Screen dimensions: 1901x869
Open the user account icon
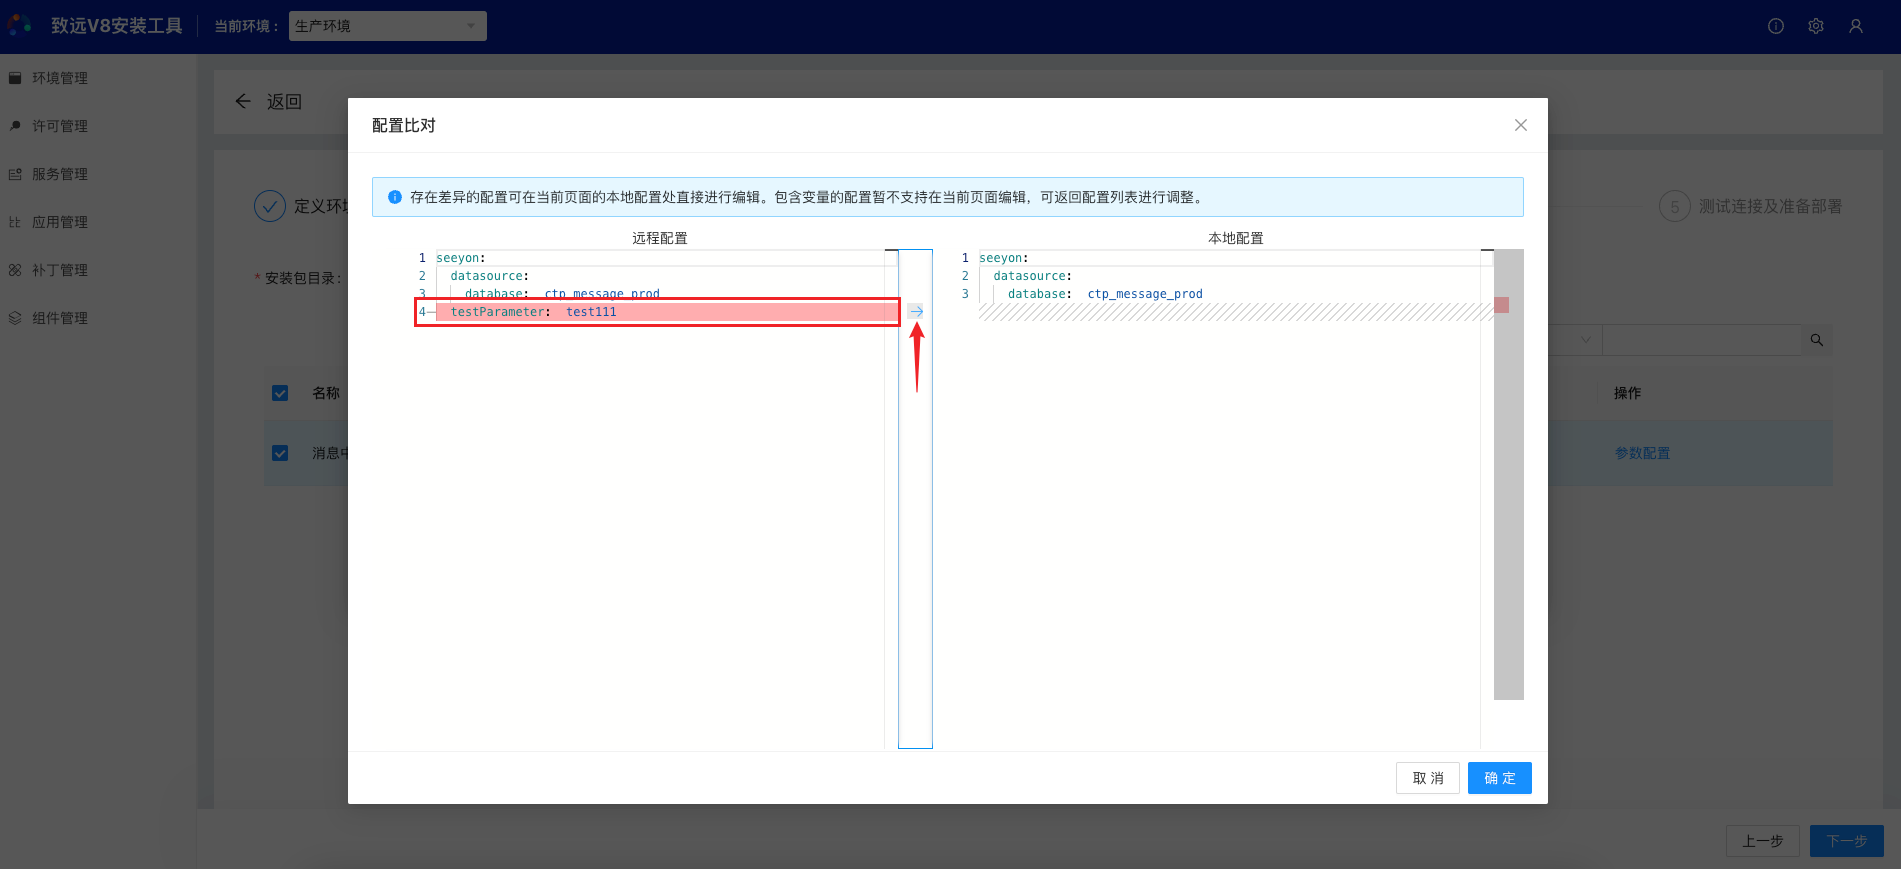click(x=1855, y=26)
